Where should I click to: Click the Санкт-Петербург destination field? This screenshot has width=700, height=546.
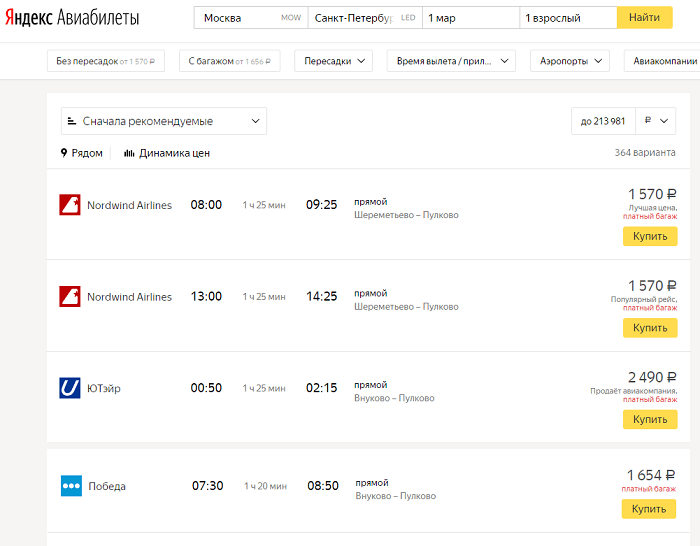tap(365, 18)
